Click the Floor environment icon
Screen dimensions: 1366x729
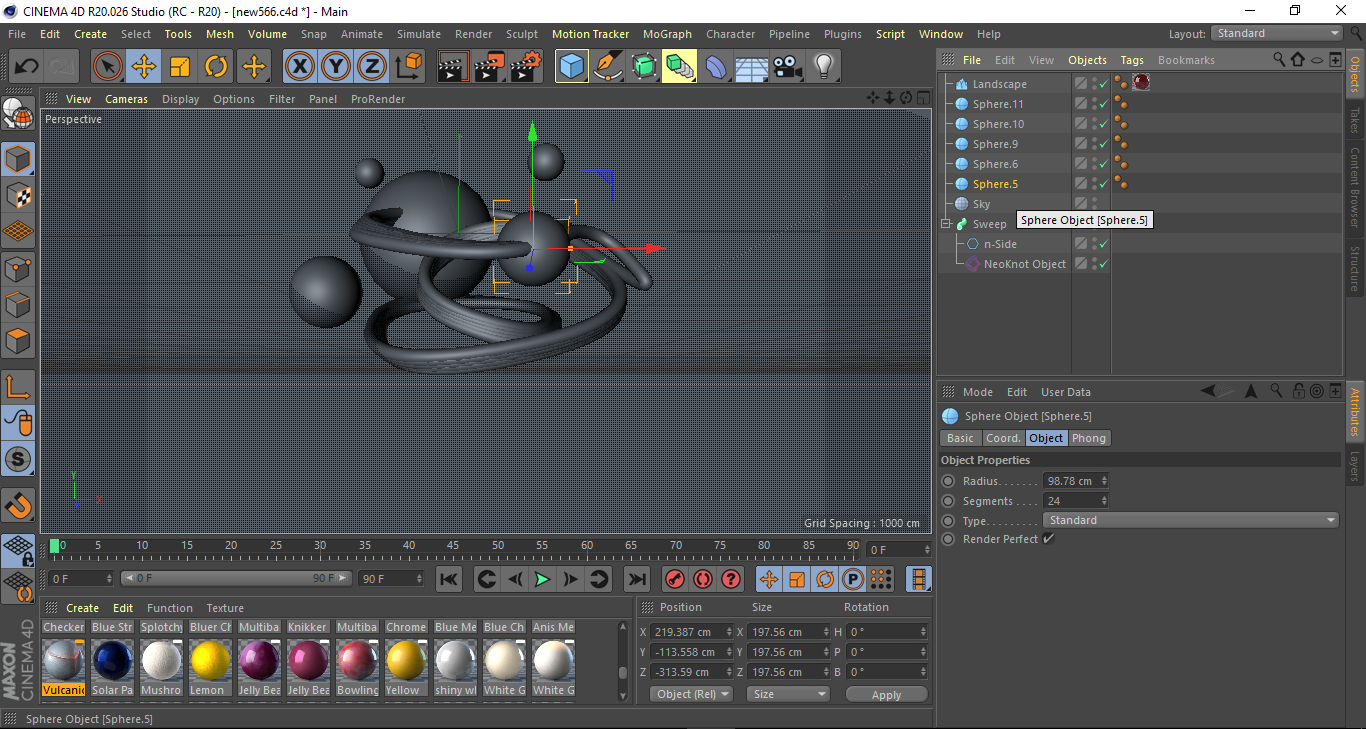click(x=751, y=67)
